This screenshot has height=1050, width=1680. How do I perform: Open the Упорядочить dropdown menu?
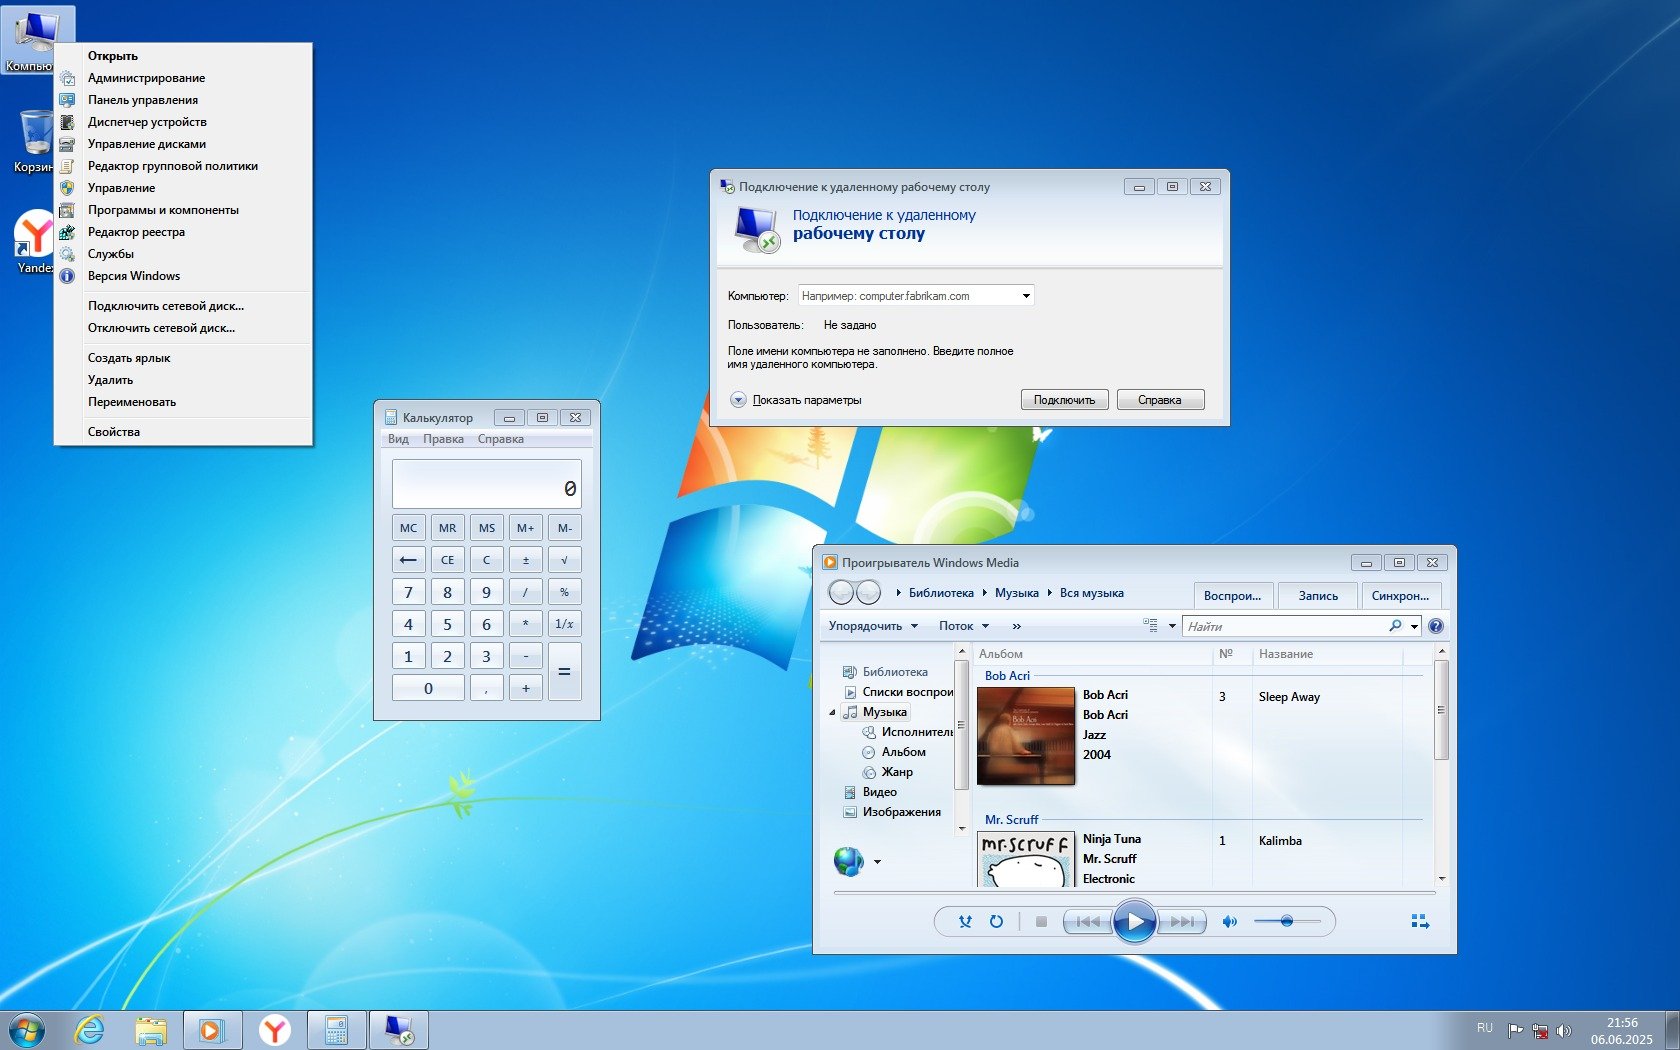[873, 626]
